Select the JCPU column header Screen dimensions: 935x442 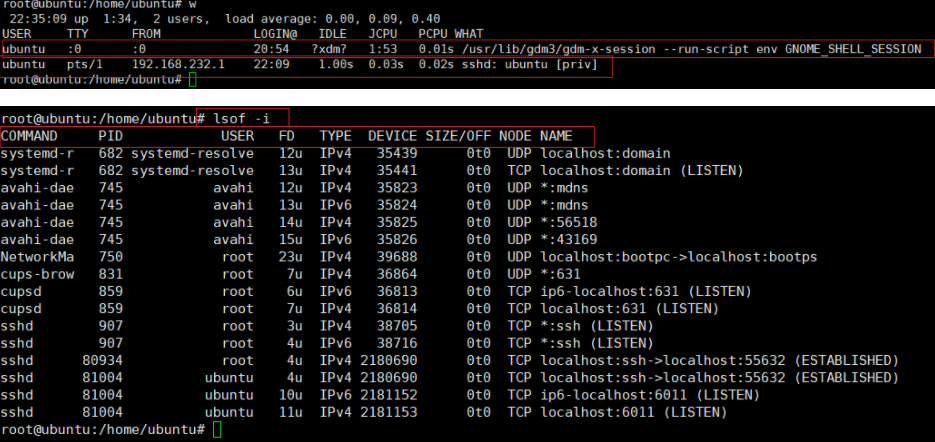tap(383, 33)
